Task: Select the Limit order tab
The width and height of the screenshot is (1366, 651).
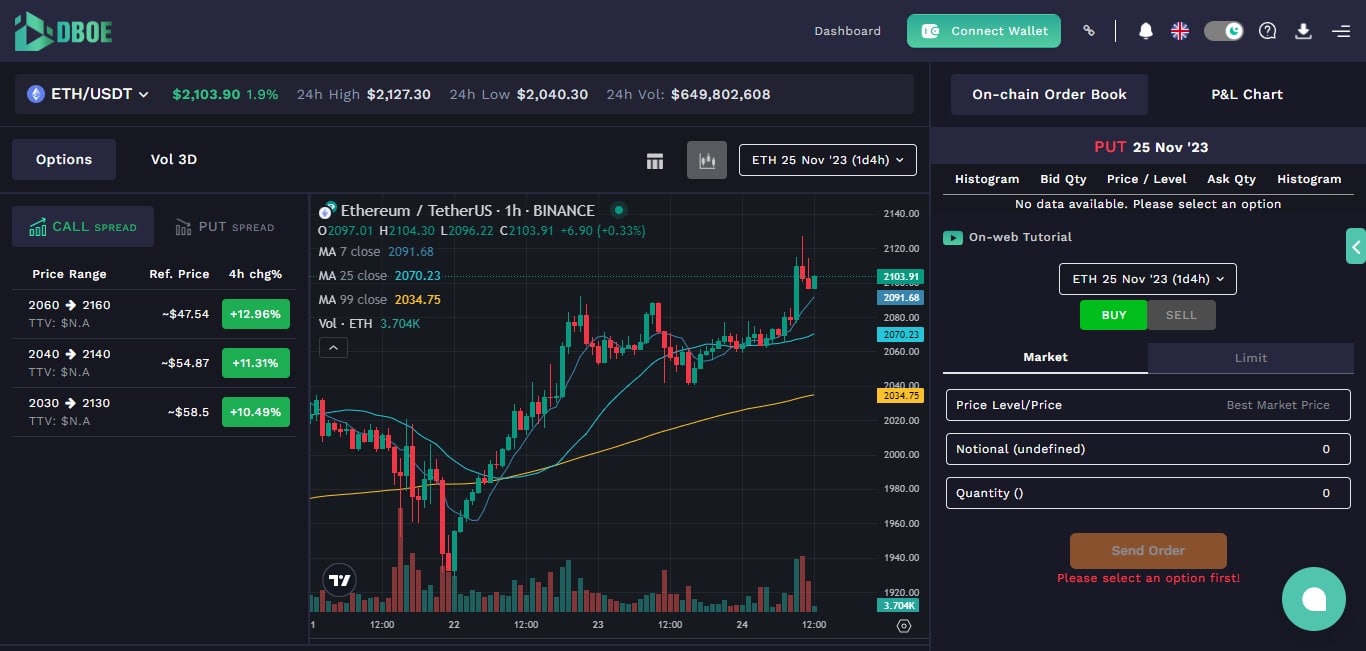Action: tap(1250, 357)
